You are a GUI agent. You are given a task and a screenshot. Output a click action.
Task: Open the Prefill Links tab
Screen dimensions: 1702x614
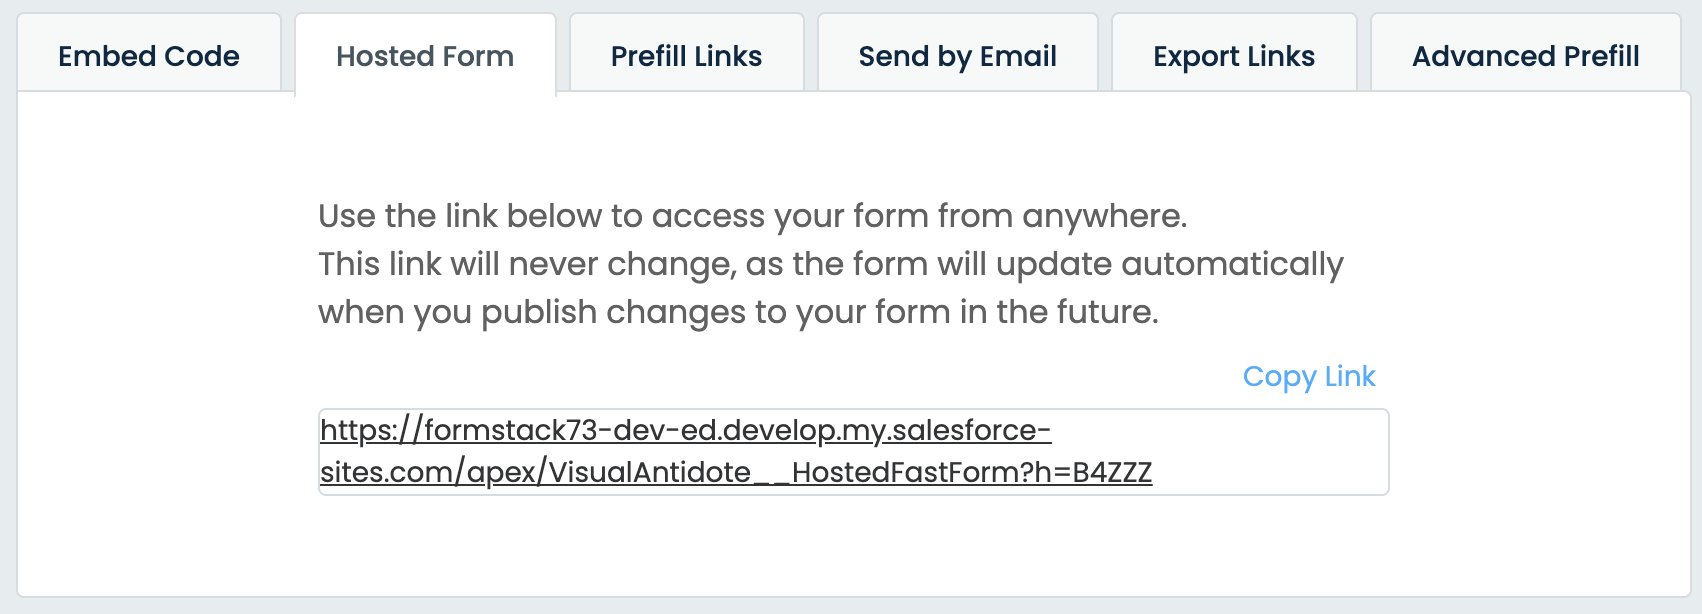[686, 56]
